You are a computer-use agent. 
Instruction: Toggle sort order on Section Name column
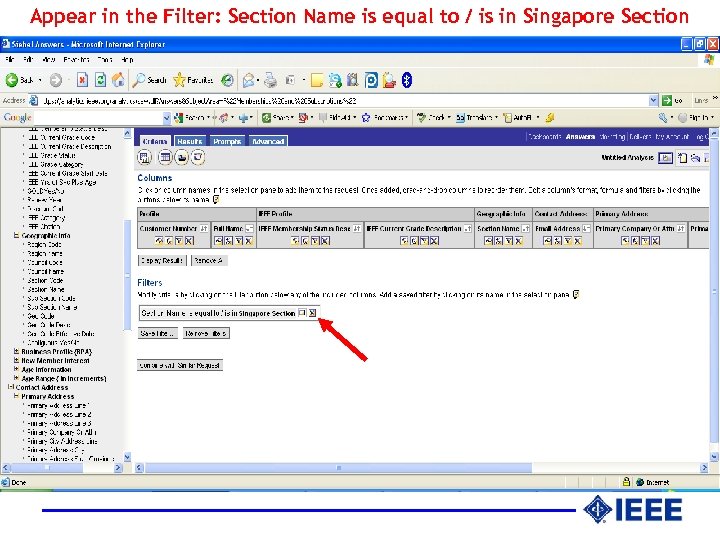(525, 228)
